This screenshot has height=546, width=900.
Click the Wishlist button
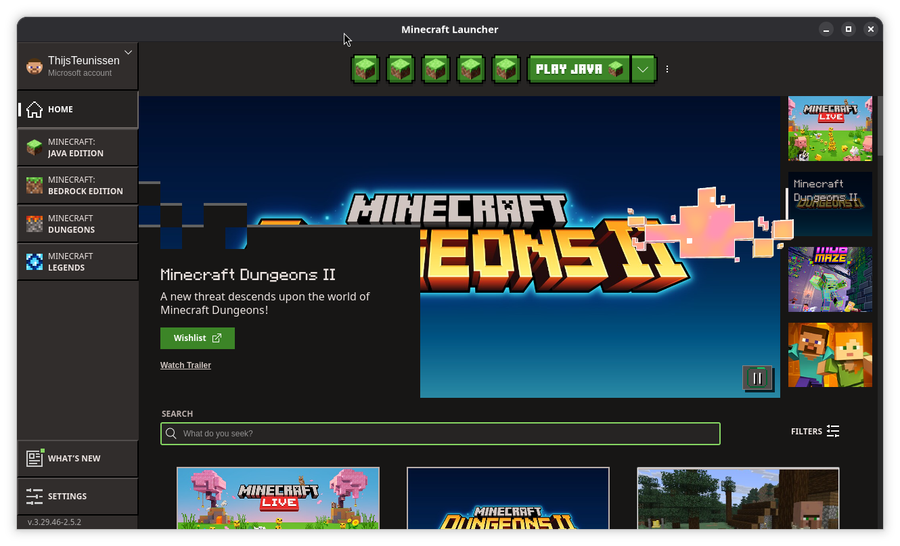197,338
